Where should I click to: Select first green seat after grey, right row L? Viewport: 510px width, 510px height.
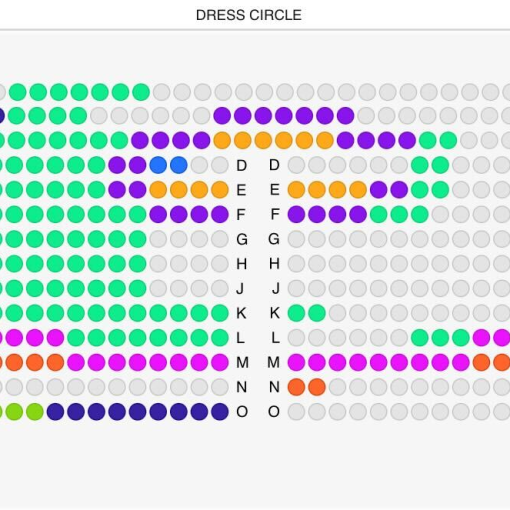pos(420,338)
